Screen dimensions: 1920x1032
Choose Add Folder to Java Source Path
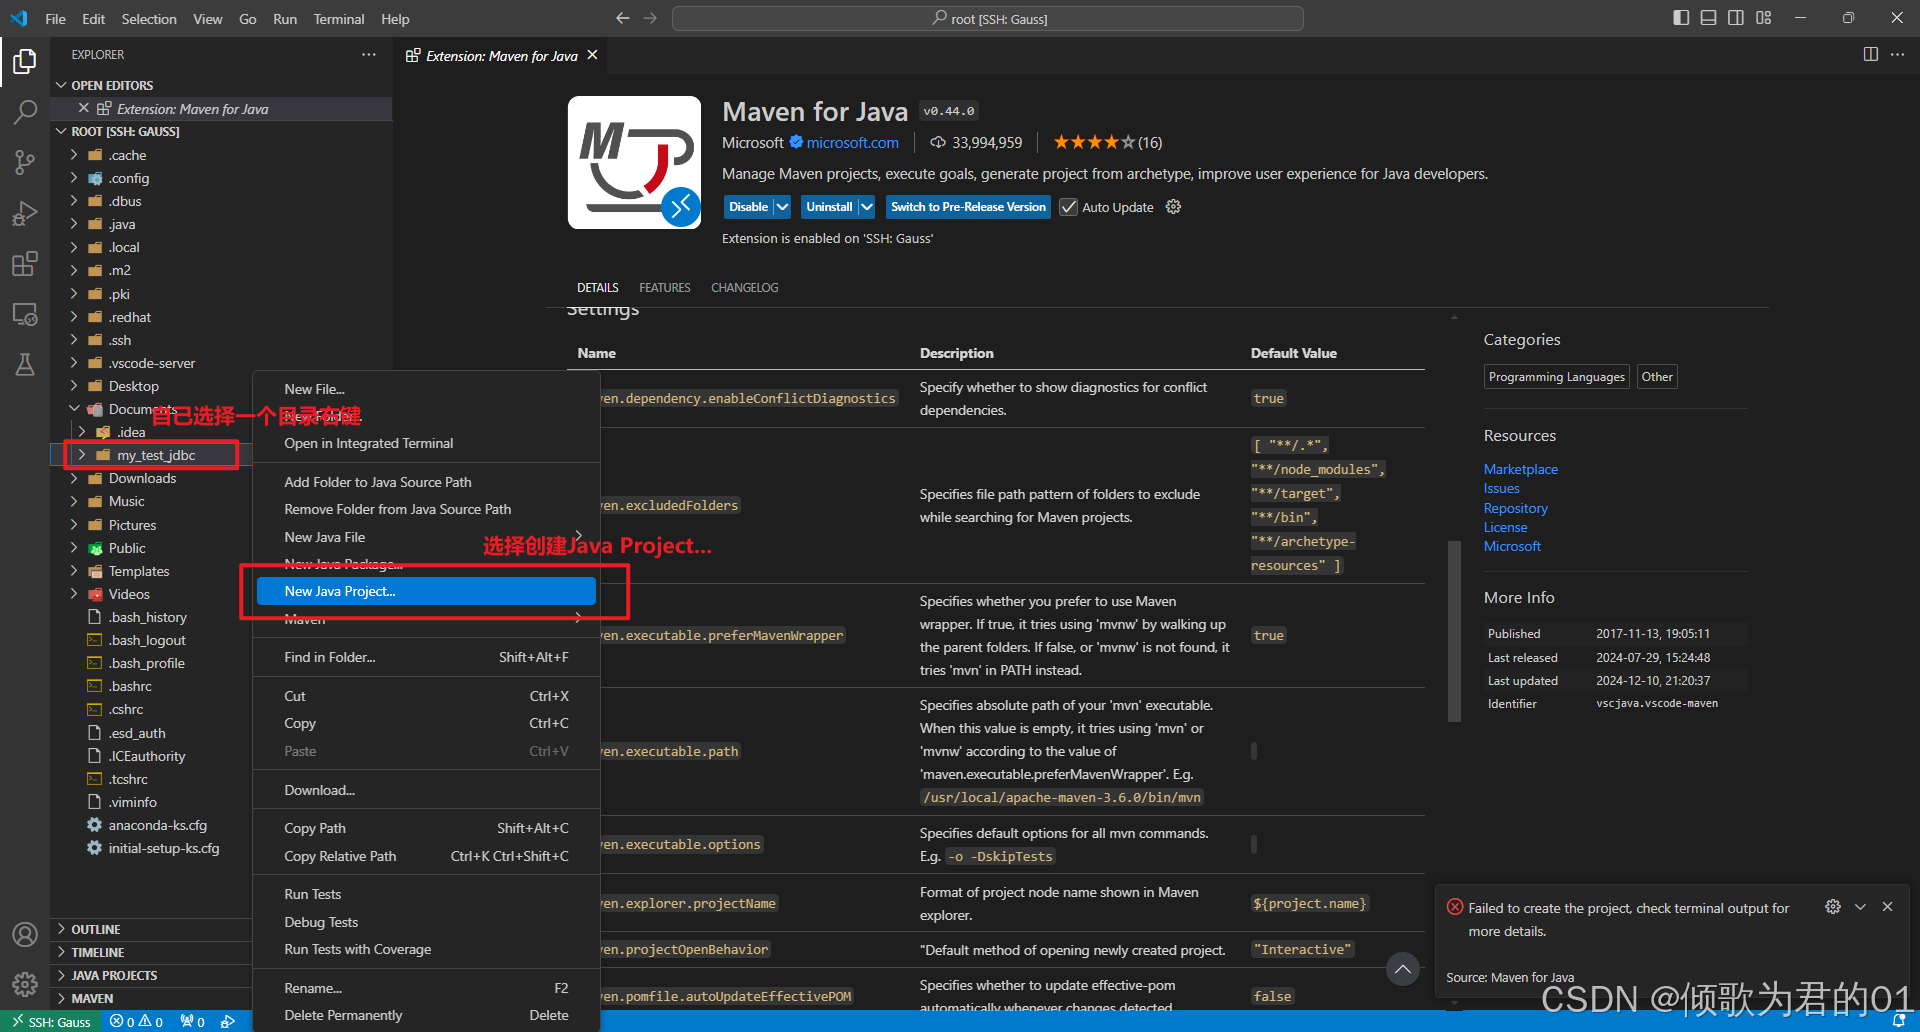pos(426,482)
